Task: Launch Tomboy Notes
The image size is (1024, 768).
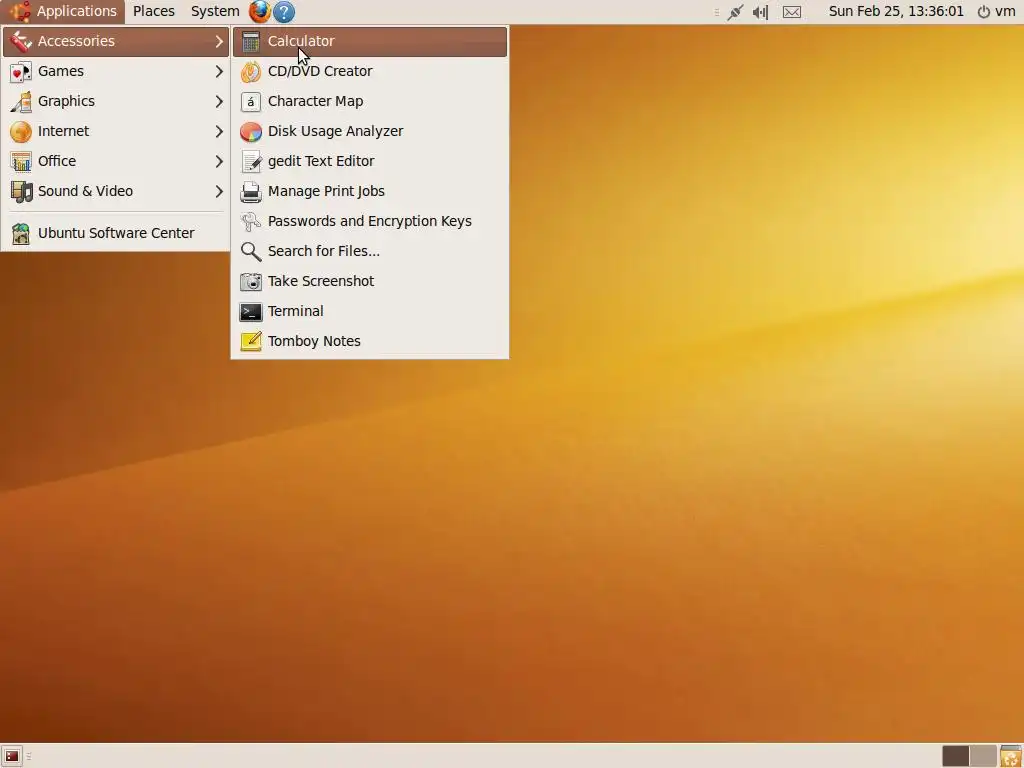Action: (370, 342)
